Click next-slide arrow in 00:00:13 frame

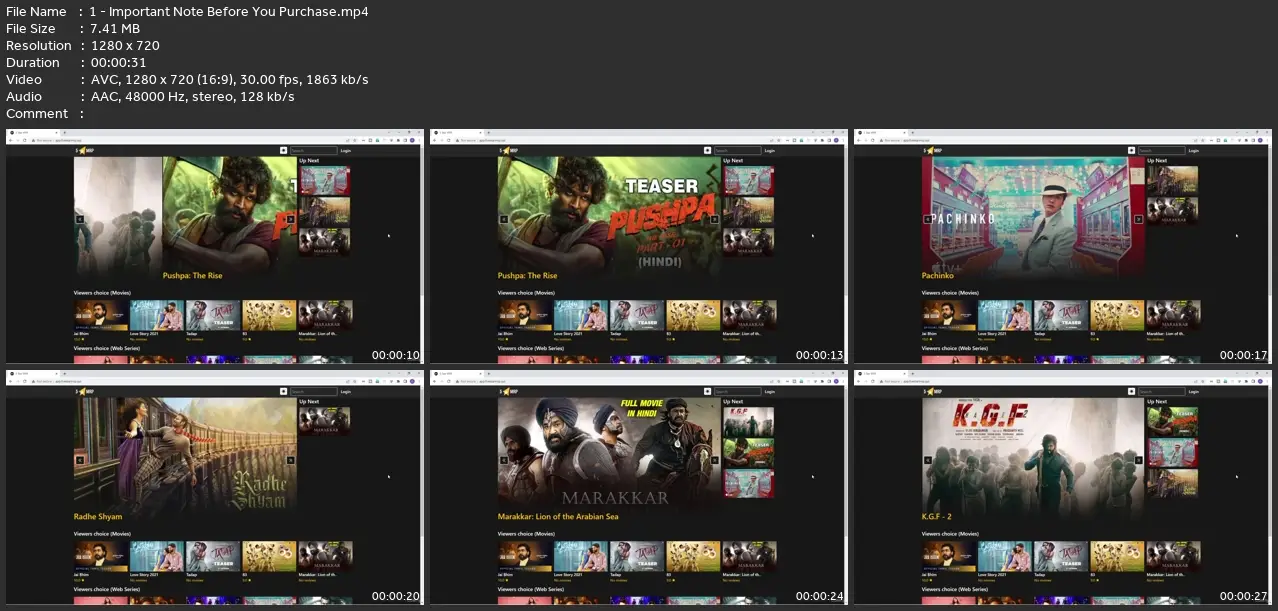[x=715, y=219]
